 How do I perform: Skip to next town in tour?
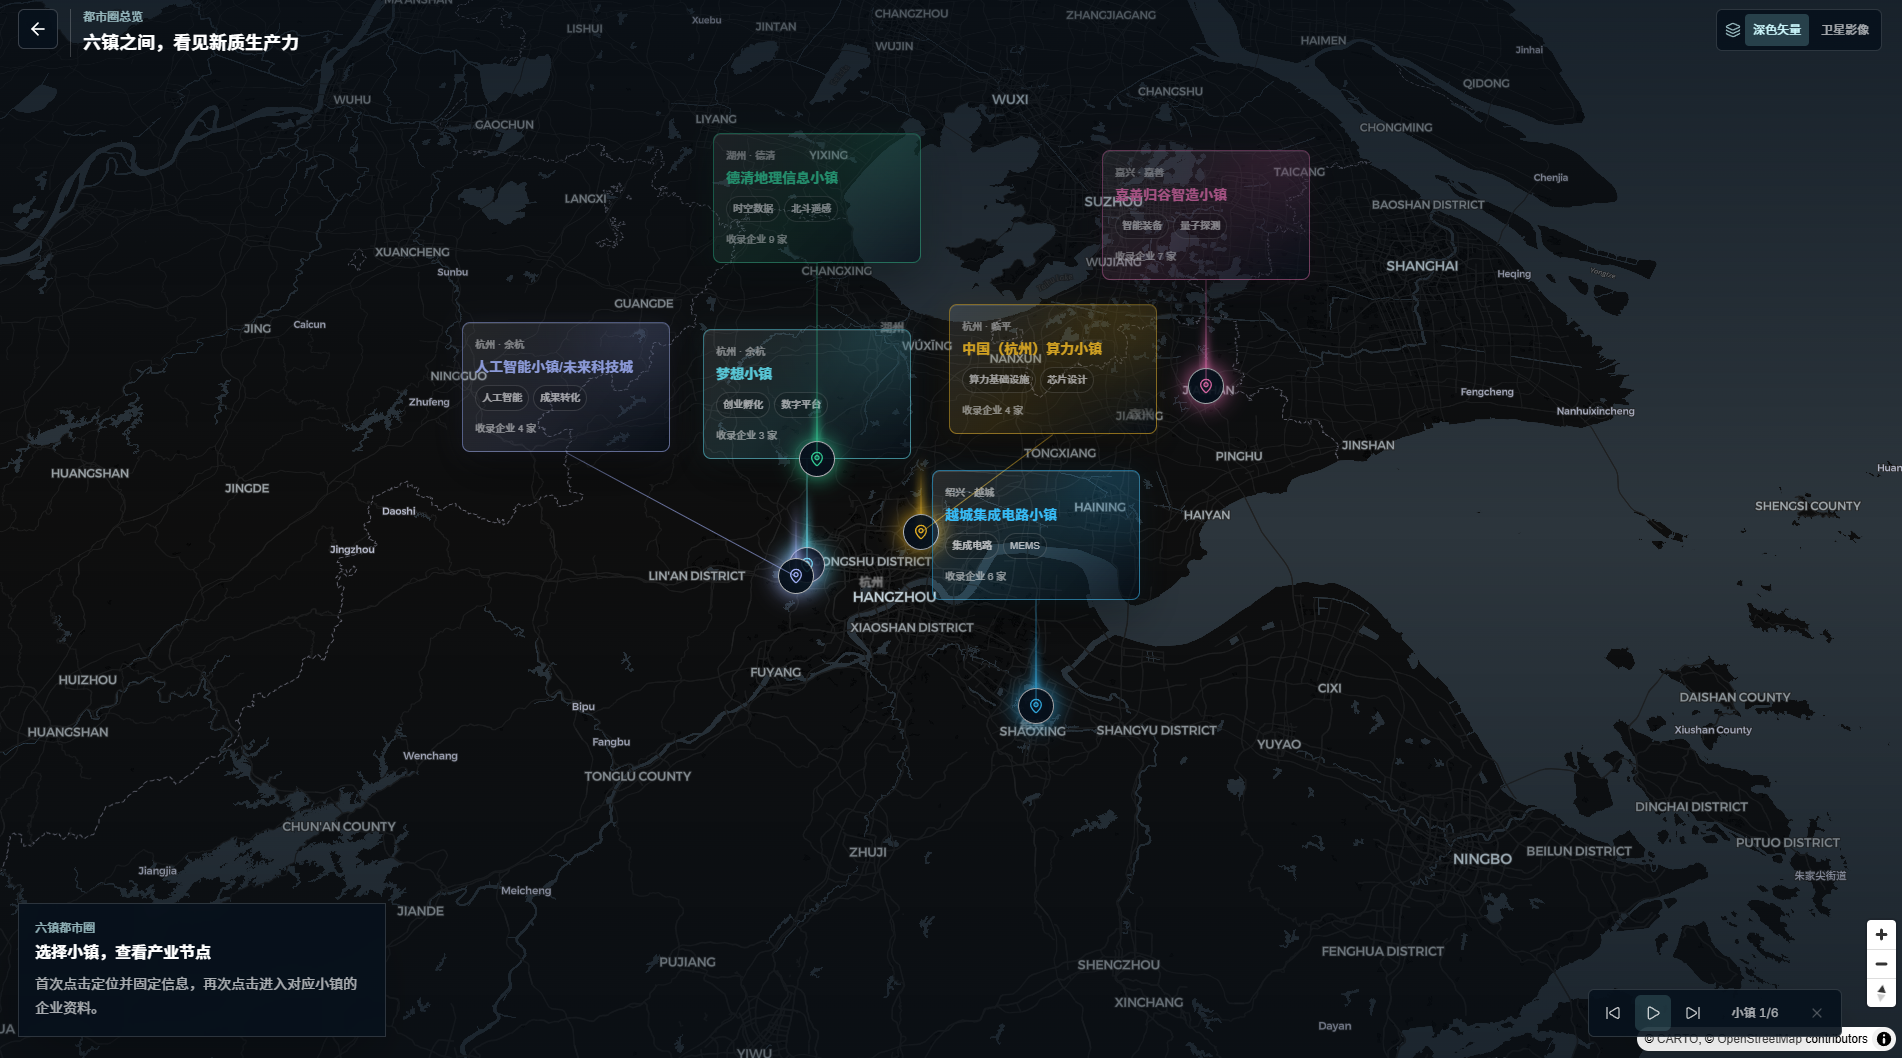point(1693,1013)
